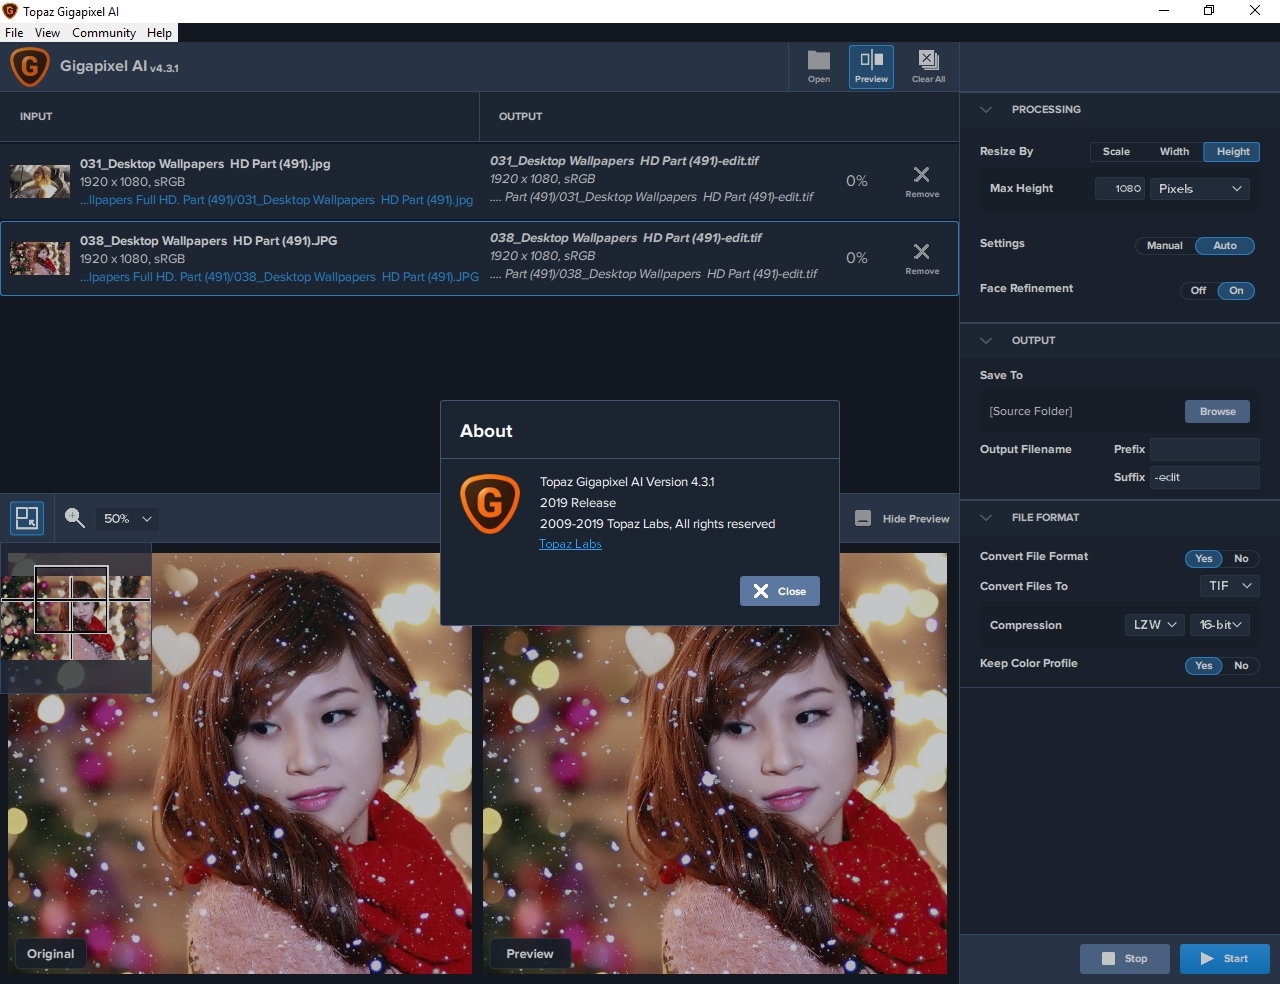
Task: Click the Suffix input field
Action: [1204, 477]
